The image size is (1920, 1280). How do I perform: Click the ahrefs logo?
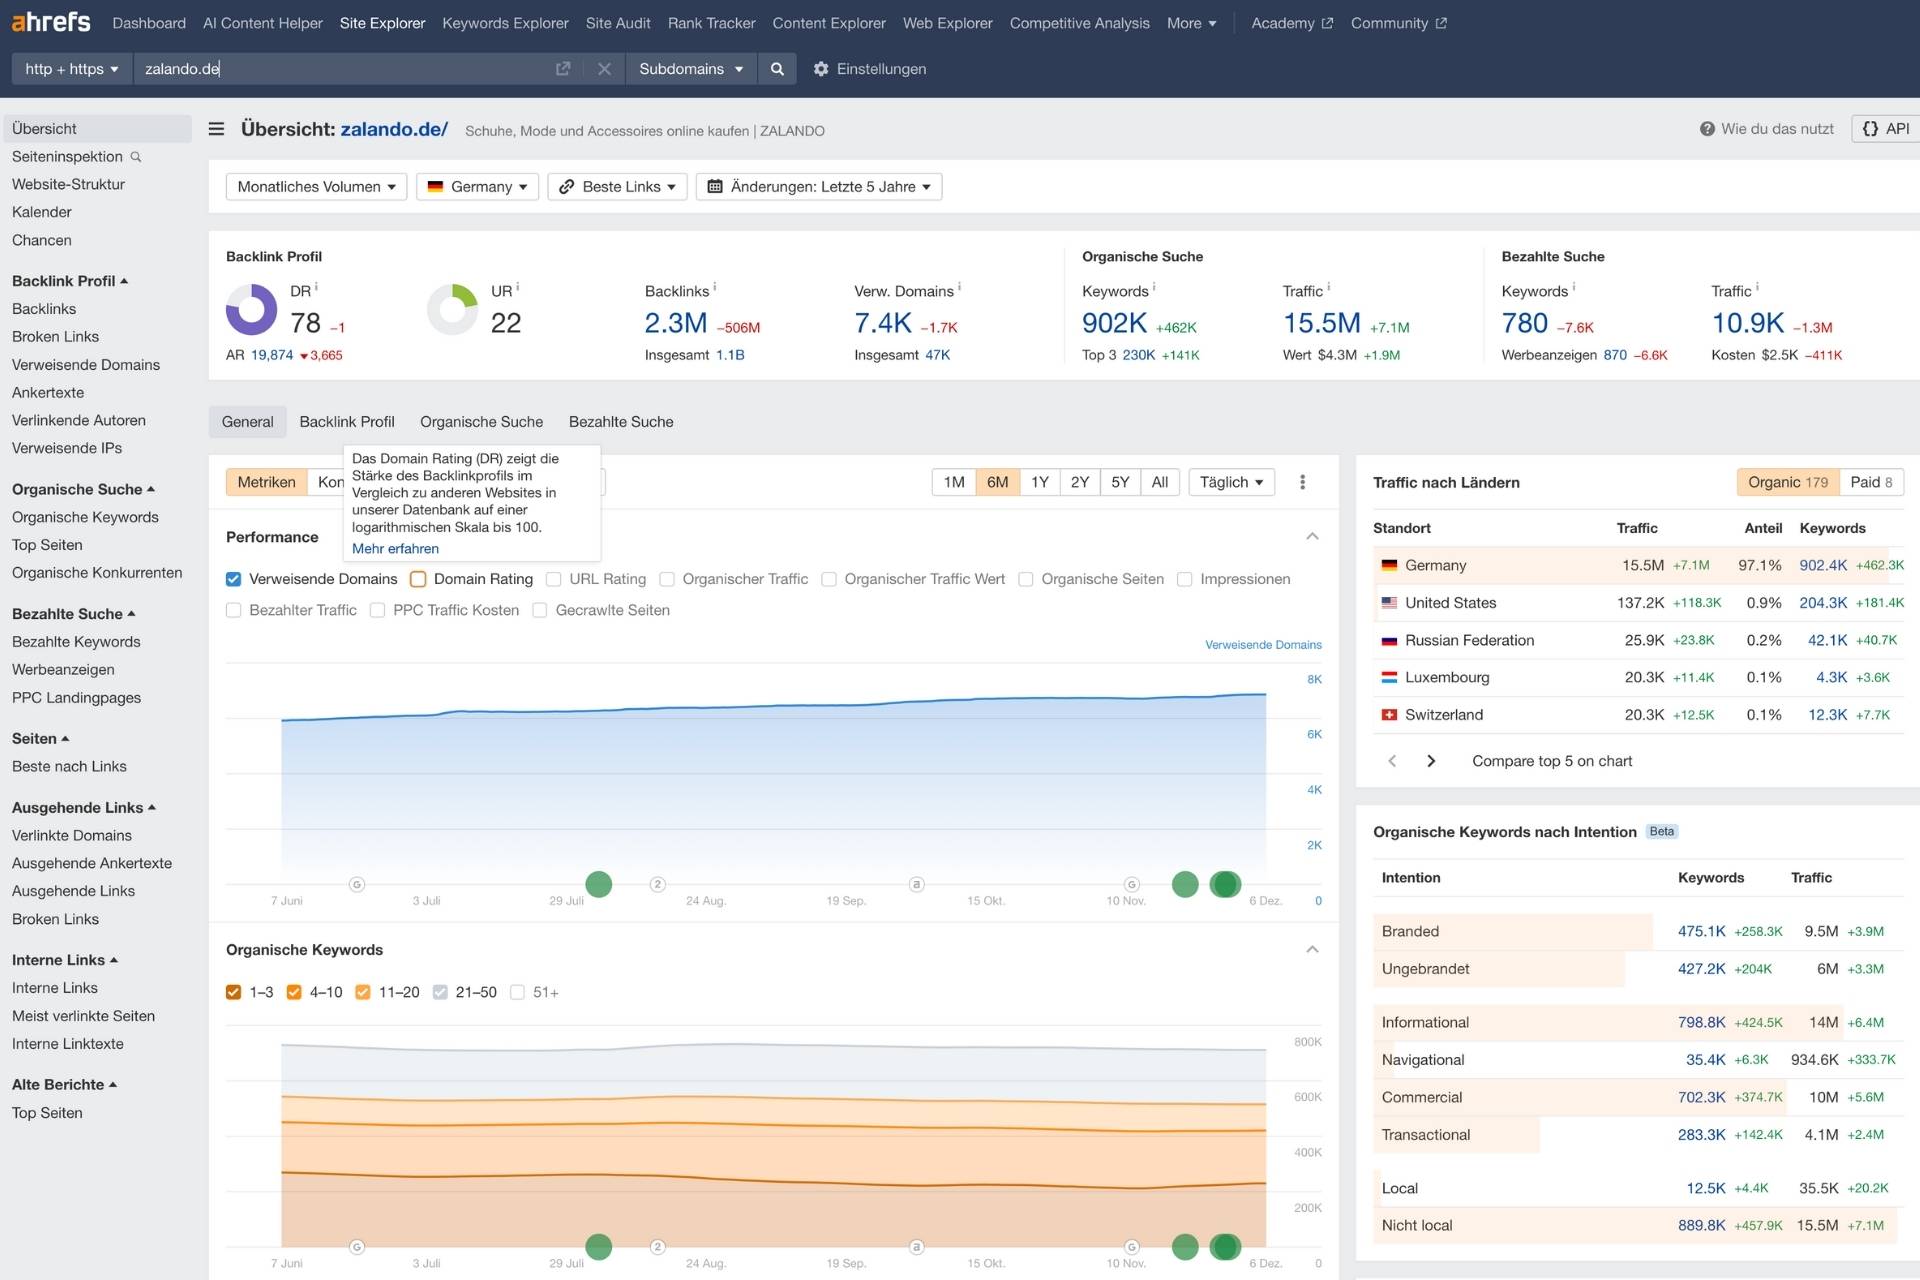(51, 22)
